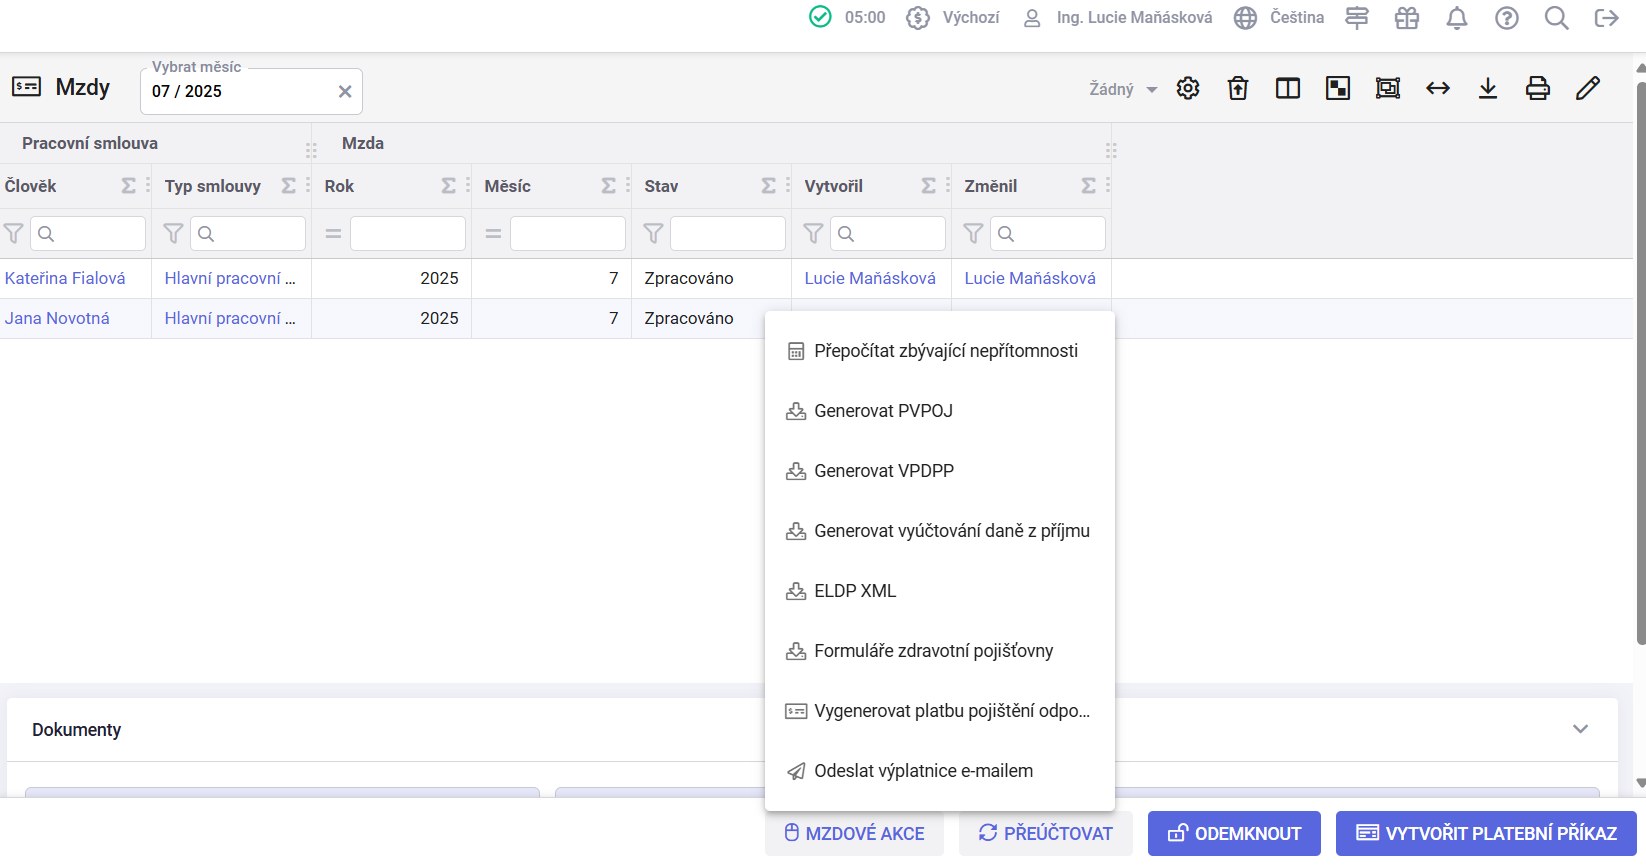The image size is (1646, 867).
Task: Toggle split column layout icon
Action: (1288, 88)
